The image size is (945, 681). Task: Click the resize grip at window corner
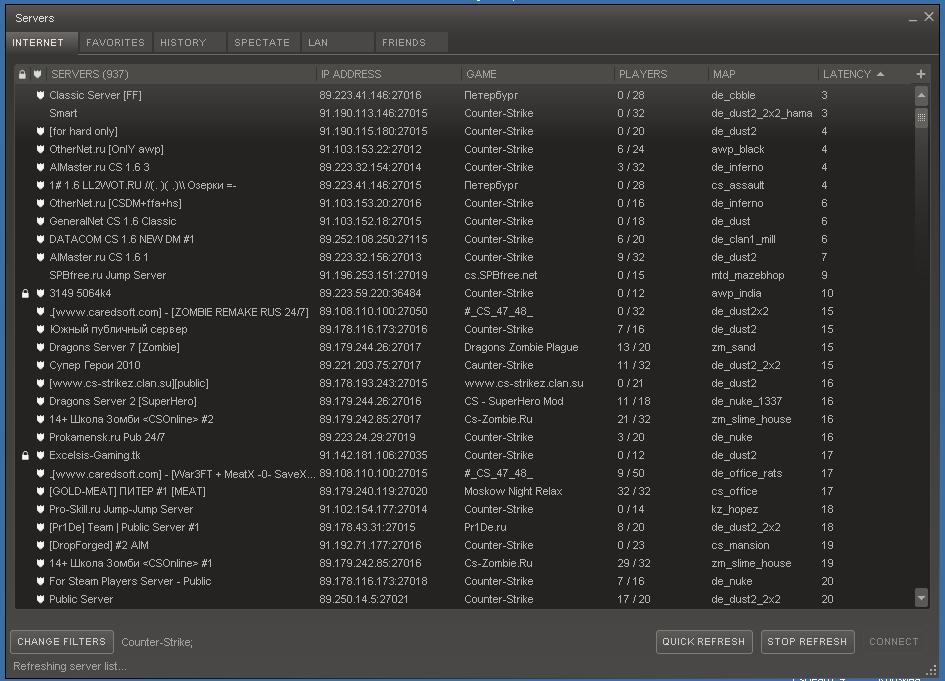pos(932,670)
